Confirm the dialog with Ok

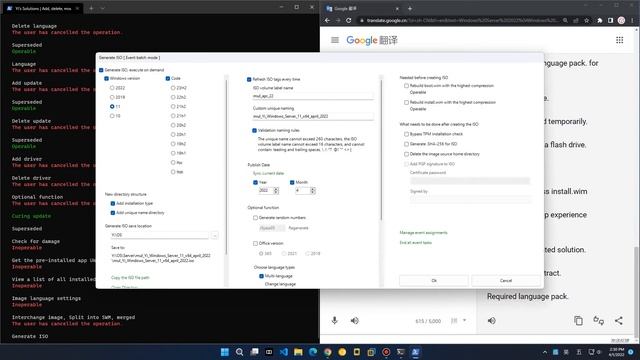click(x=434, y=281)
